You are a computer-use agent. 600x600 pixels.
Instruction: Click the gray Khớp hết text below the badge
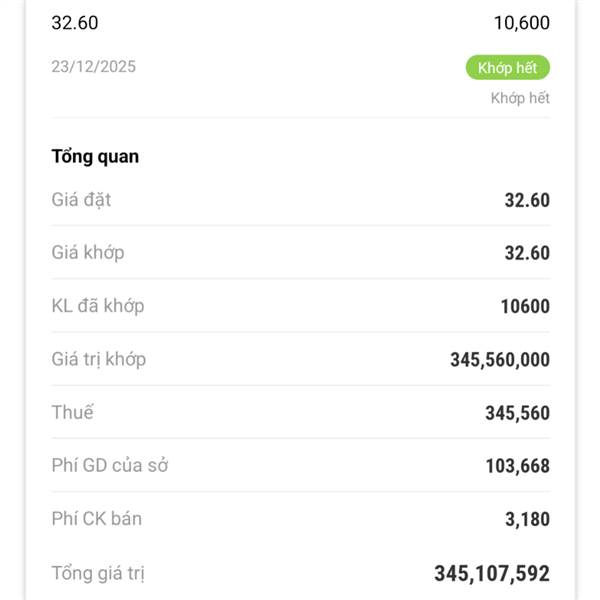click(x=519, y=98)
